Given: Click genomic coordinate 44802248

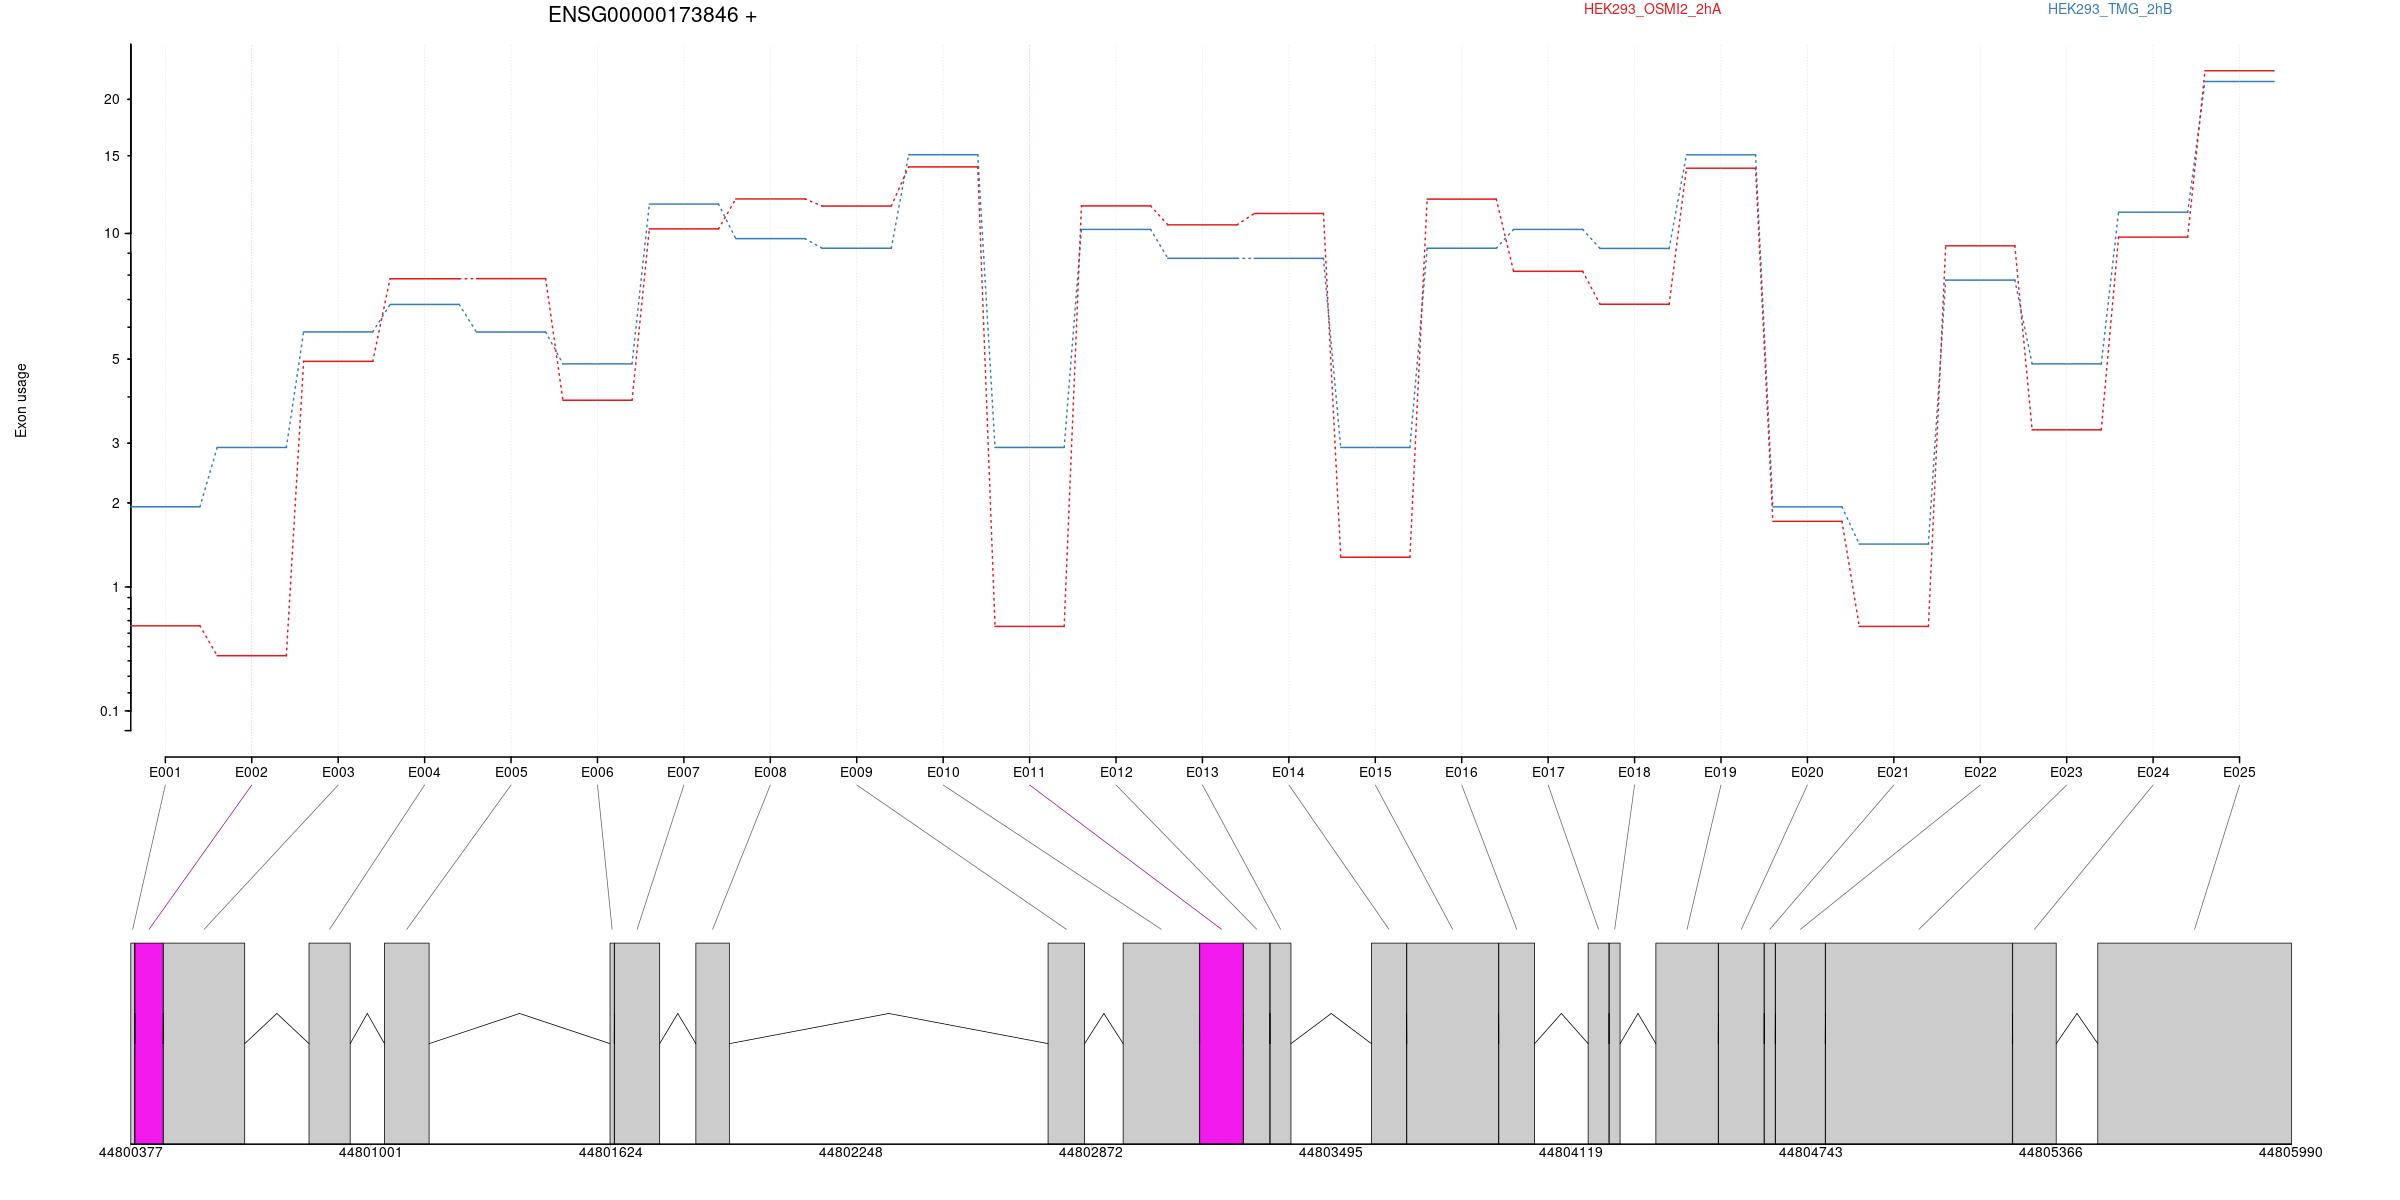Looking at the screenshot, I should point(851,1153).
